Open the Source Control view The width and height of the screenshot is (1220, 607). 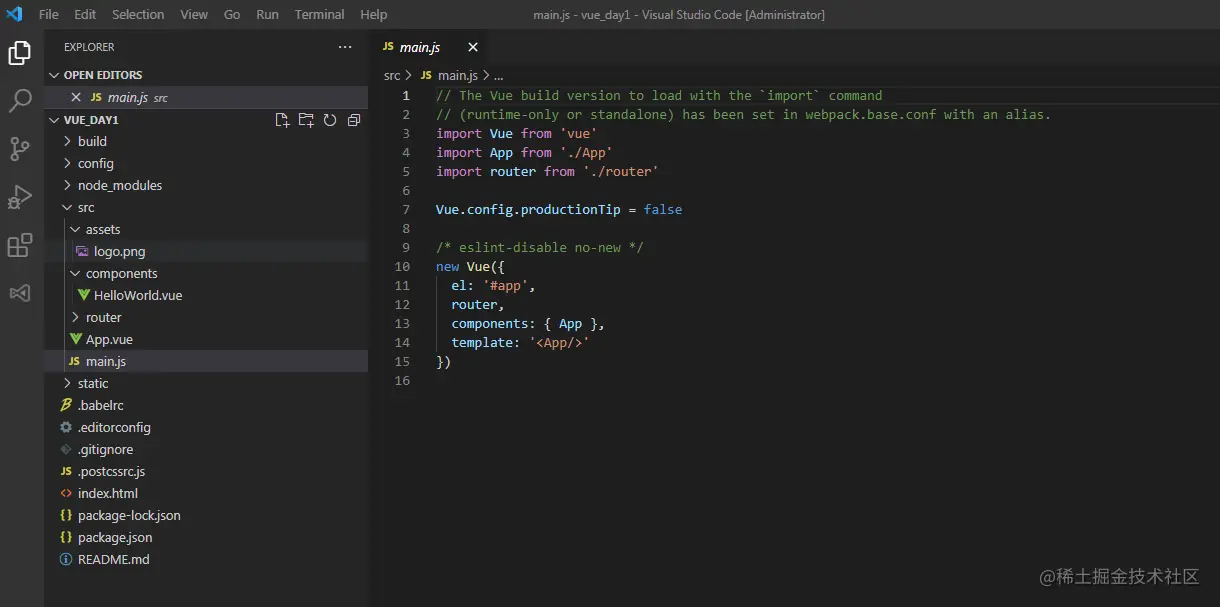(20, 149)
